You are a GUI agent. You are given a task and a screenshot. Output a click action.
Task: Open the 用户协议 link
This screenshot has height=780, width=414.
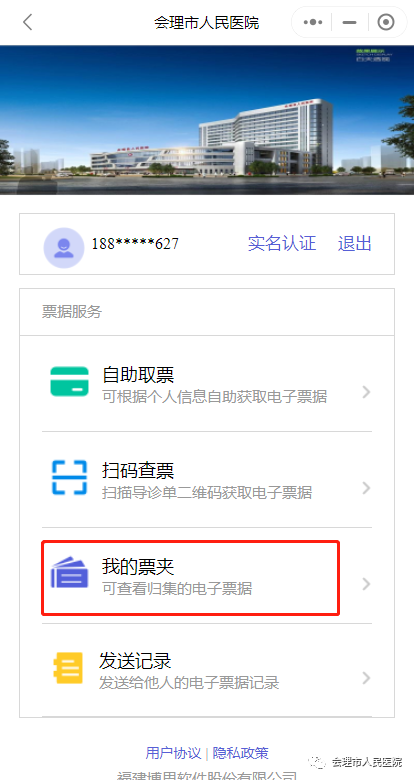(x=173, y=753)
